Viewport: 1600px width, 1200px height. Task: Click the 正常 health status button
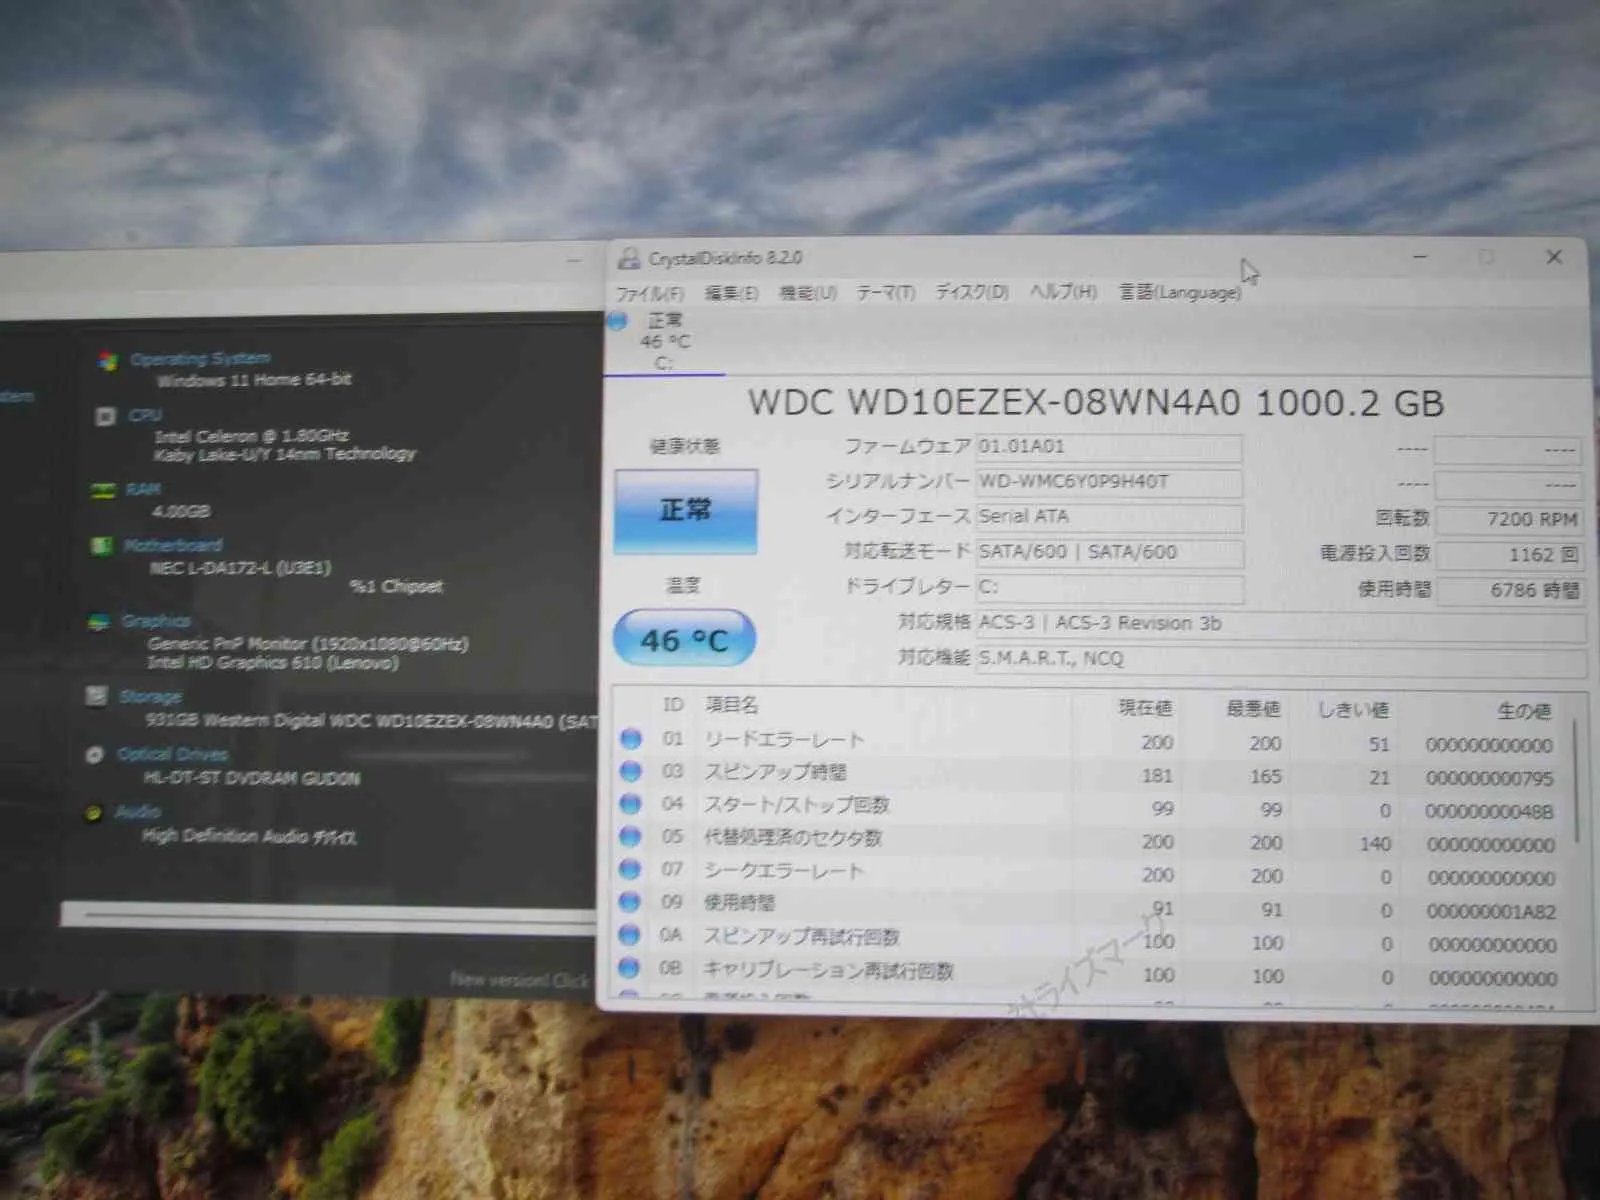[x=685, y=511]
